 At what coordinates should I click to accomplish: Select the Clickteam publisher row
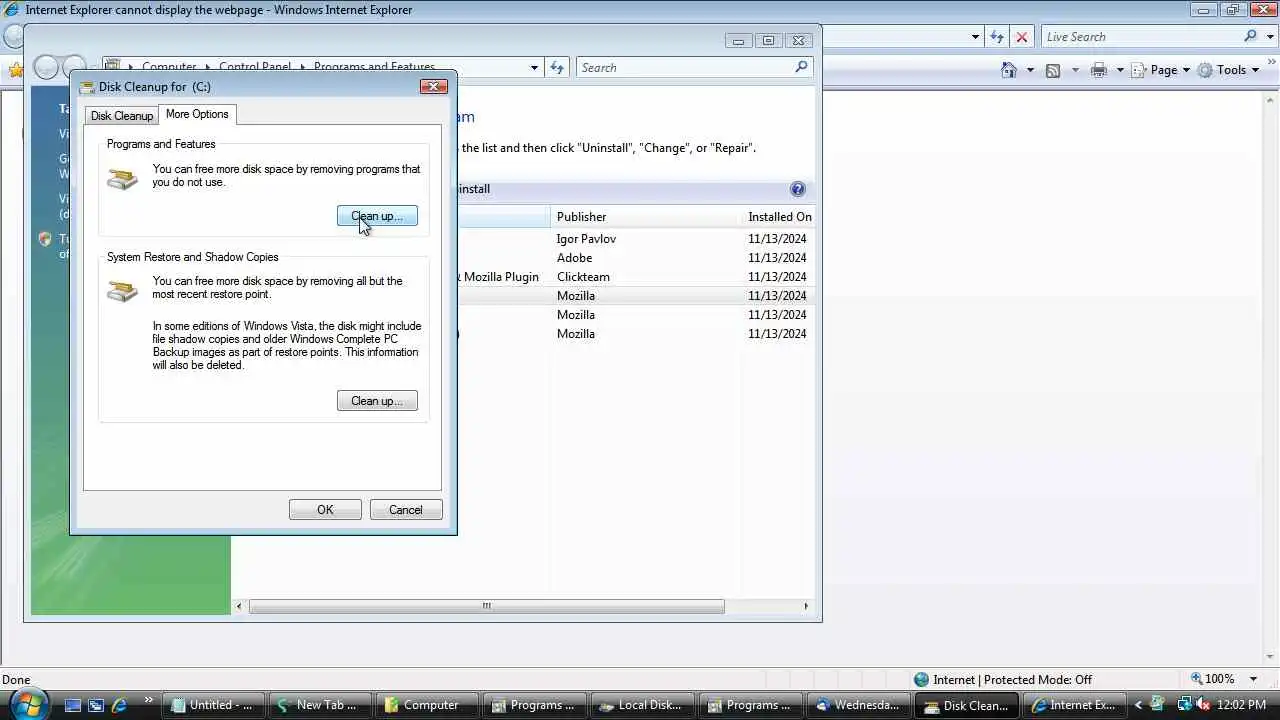(x=583, y=277)
